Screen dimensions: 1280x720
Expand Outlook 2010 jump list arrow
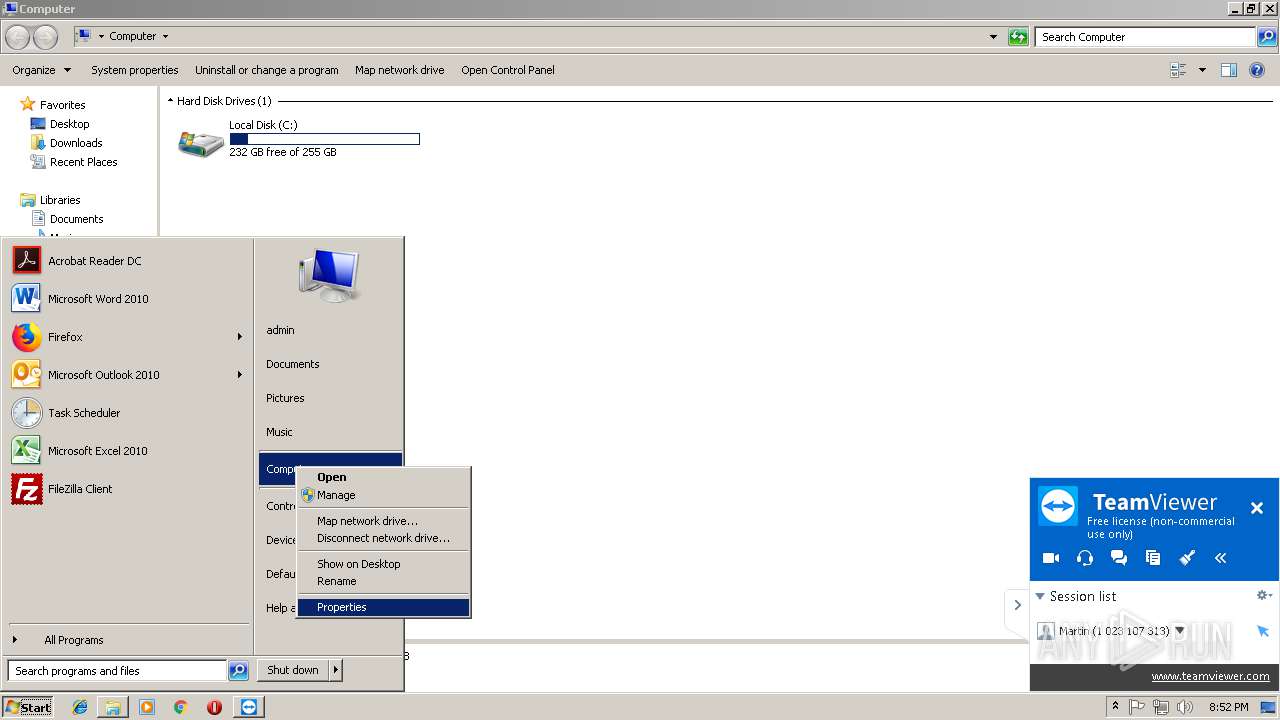point(239,375)
